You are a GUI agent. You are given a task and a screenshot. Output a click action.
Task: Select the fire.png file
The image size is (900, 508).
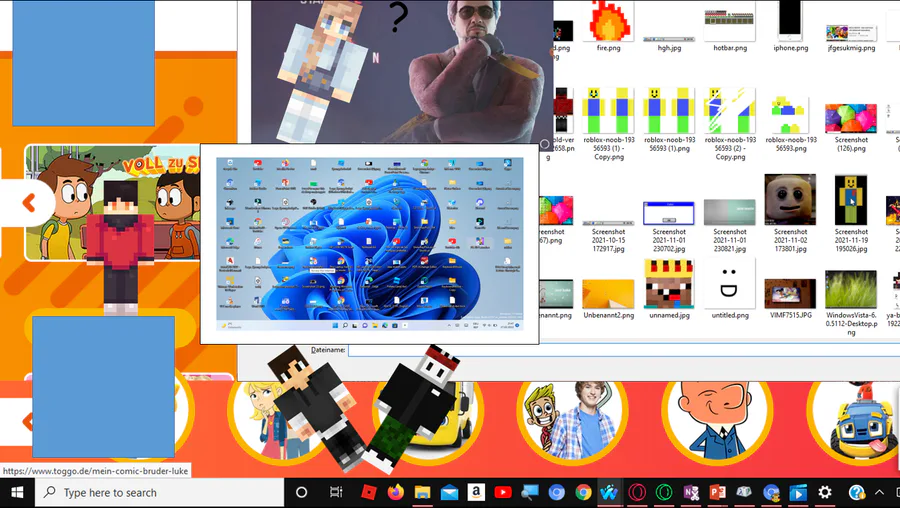(608, 26)
